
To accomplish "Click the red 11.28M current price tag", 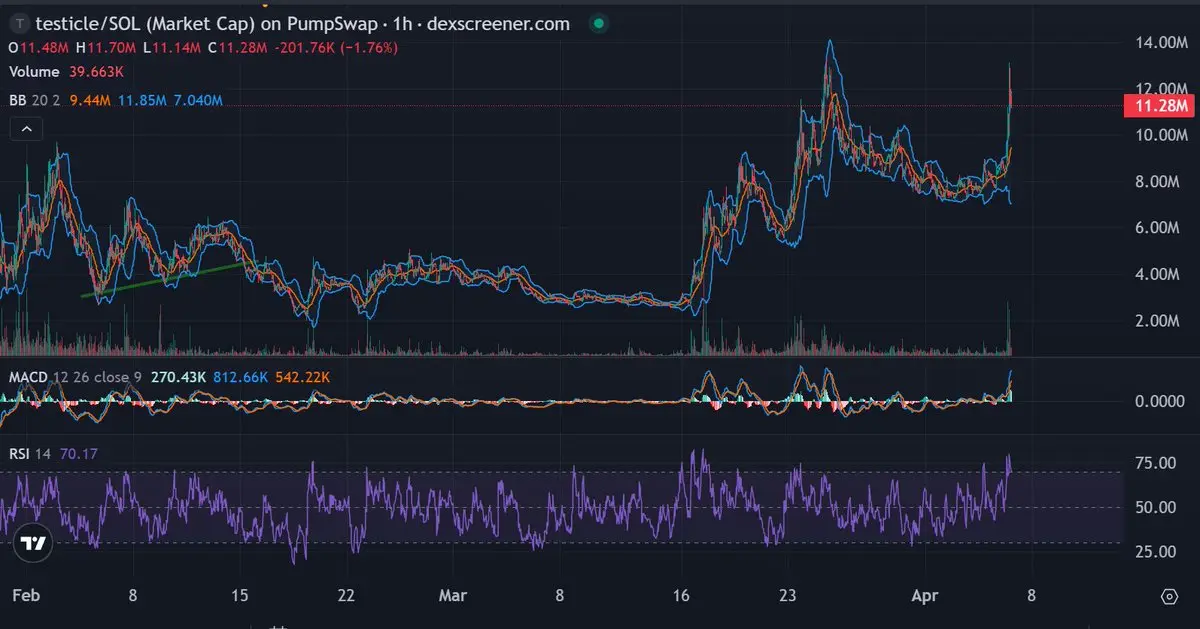I will click(1160, 106).
